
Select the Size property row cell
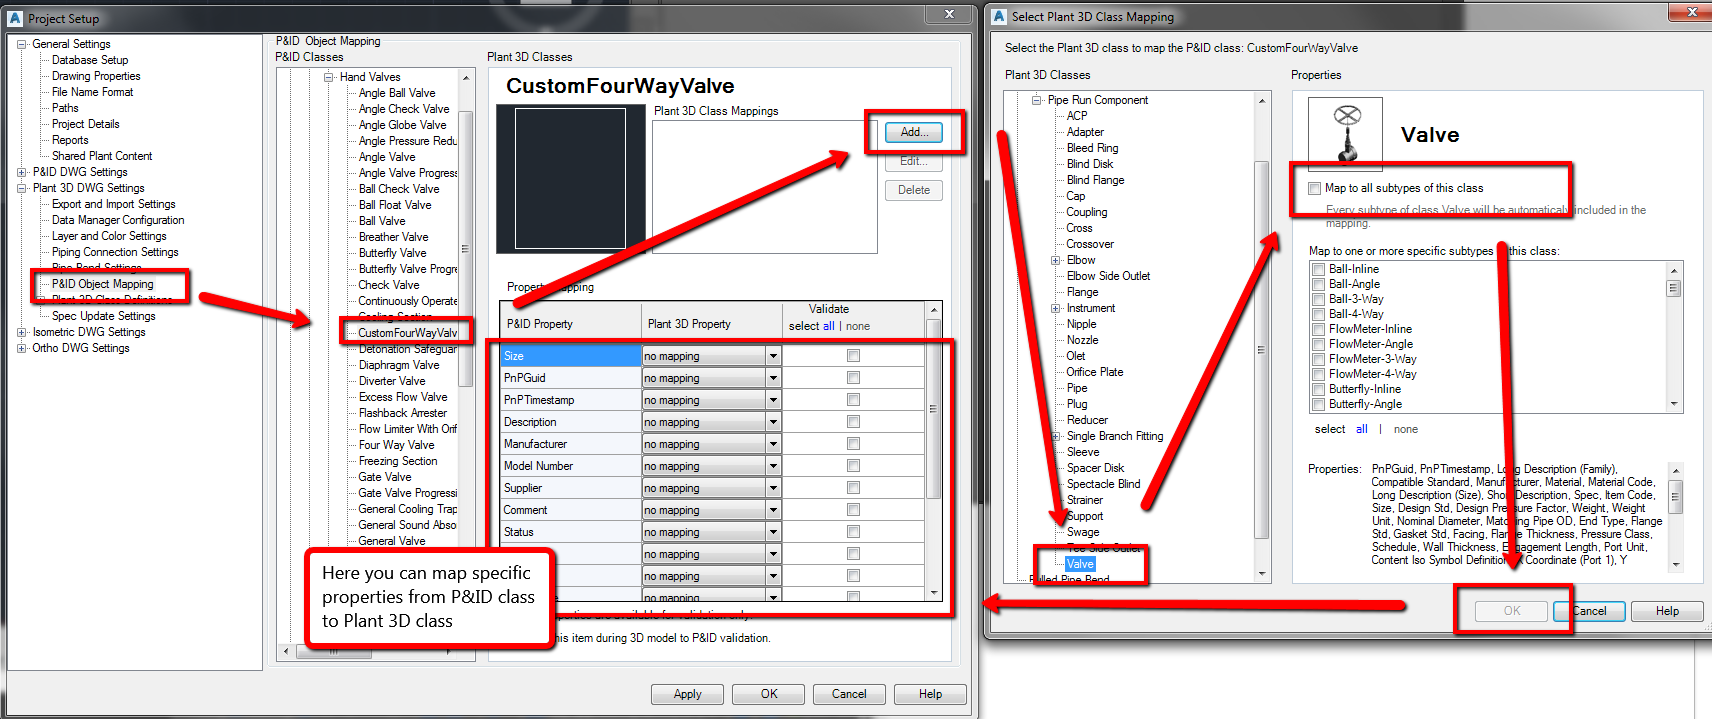click(x=571, y=356)
